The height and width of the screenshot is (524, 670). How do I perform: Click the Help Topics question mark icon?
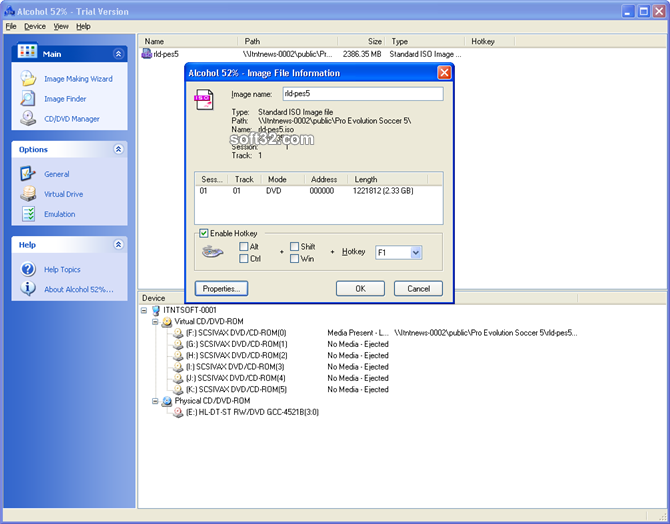28,269
